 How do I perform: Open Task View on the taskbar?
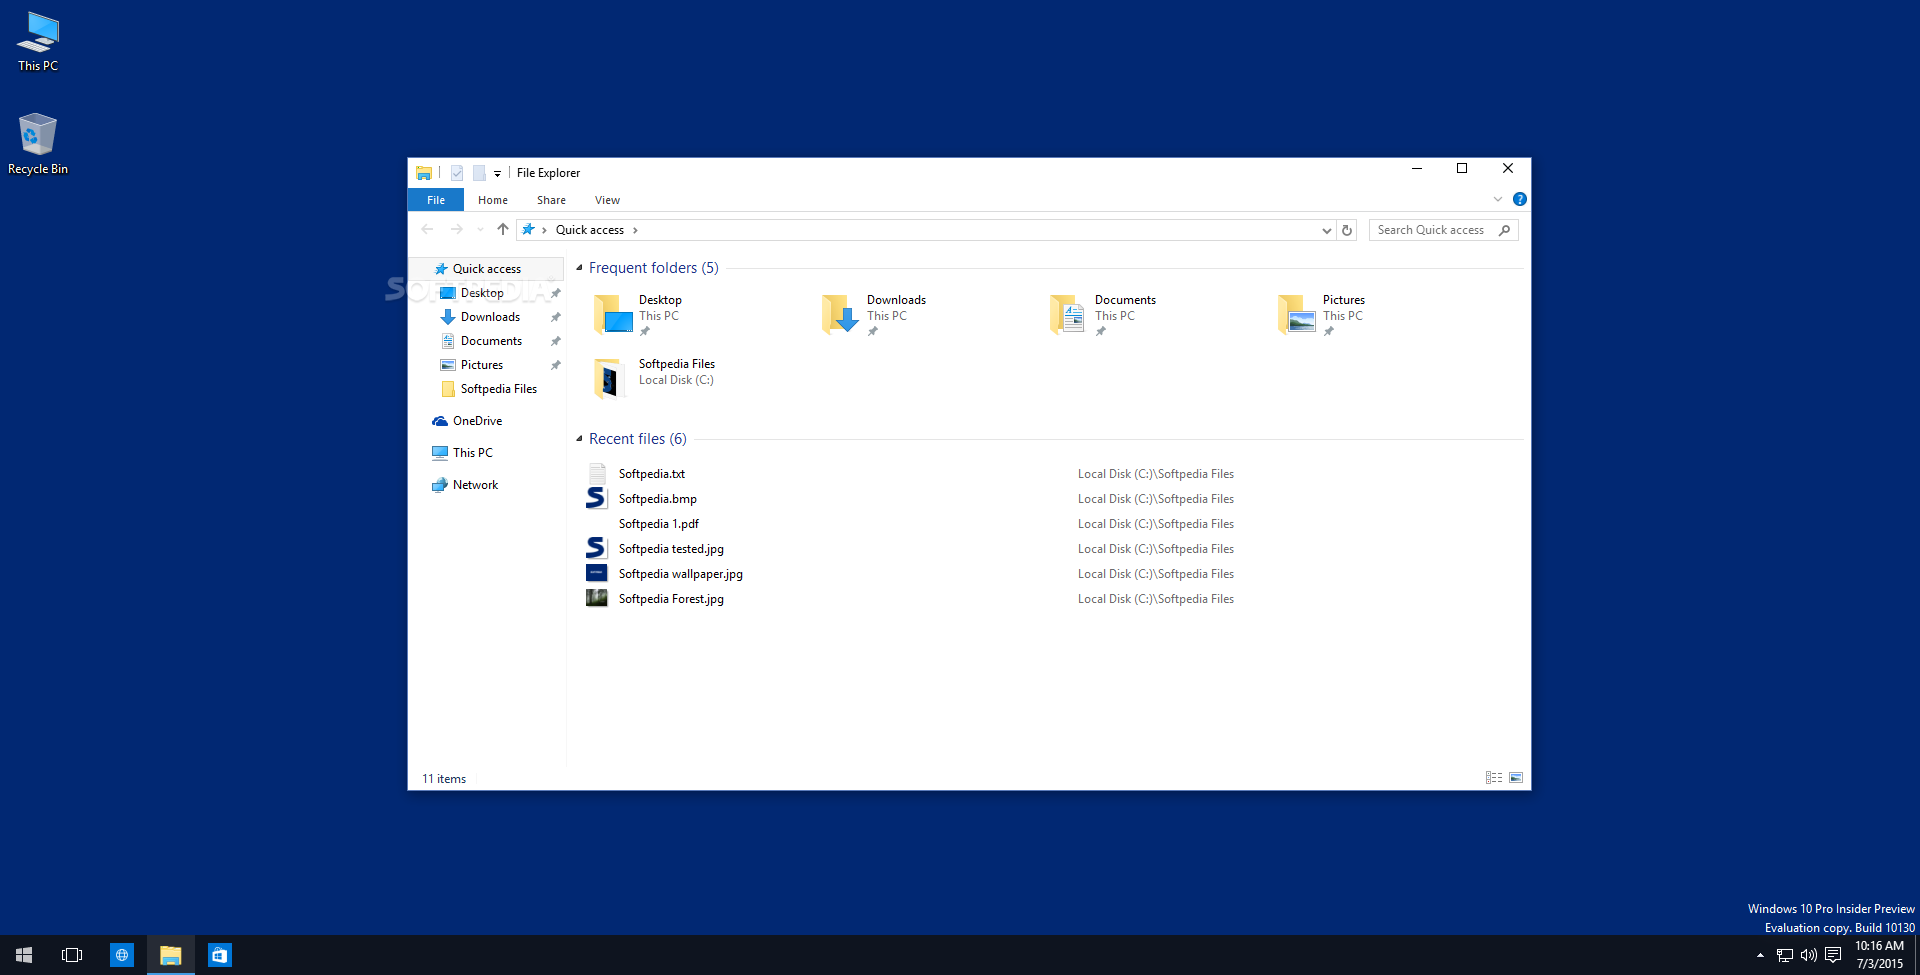72,955
